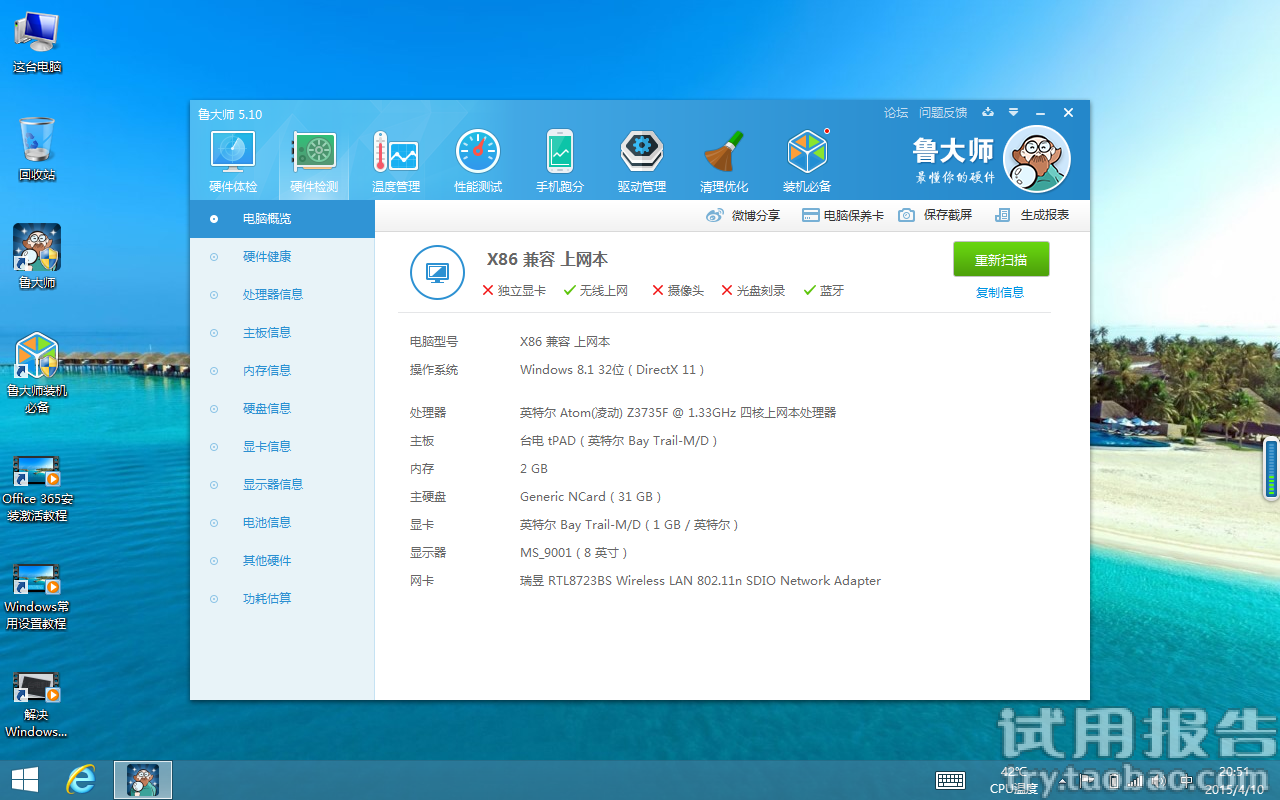Image resolution: width=1280 pixels, height=800 pixels.
Task: Click the green 重新扫描 rescan button
Action: click(1001, 259)
